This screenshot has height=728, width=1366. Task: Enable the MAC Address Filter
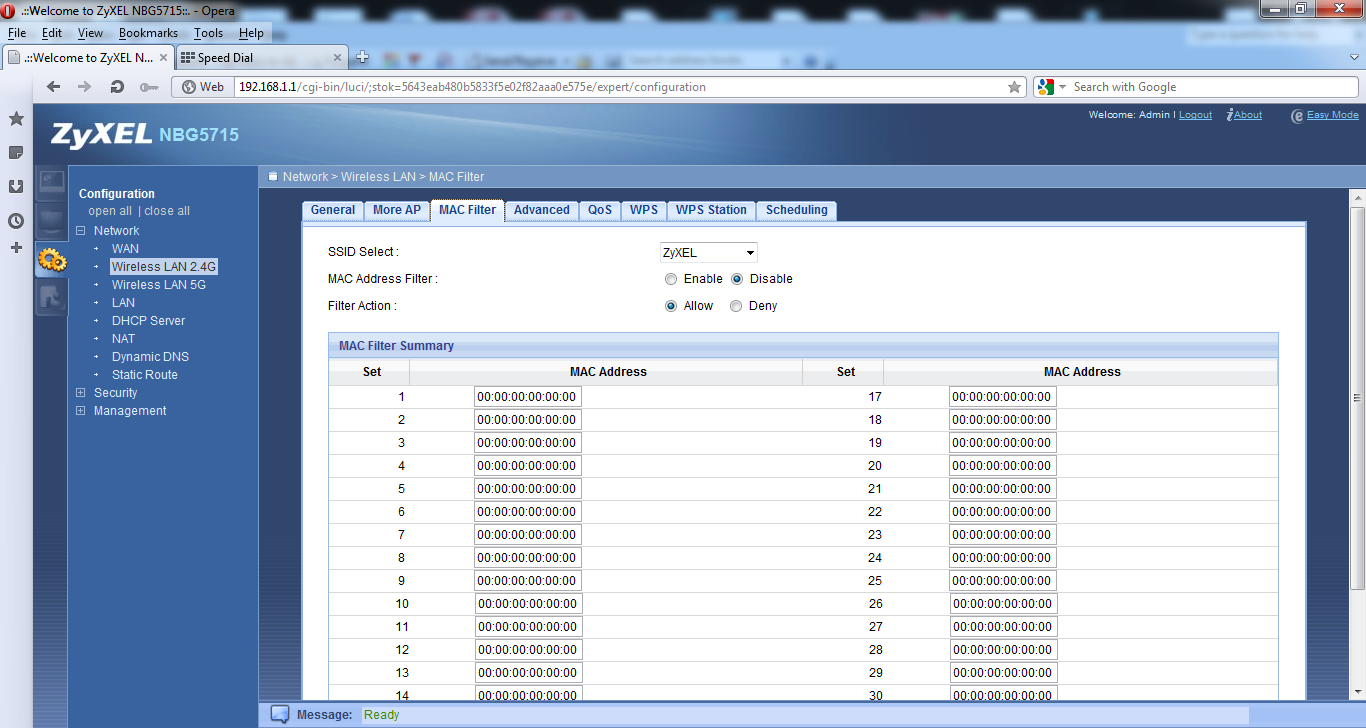pos(671,279)
